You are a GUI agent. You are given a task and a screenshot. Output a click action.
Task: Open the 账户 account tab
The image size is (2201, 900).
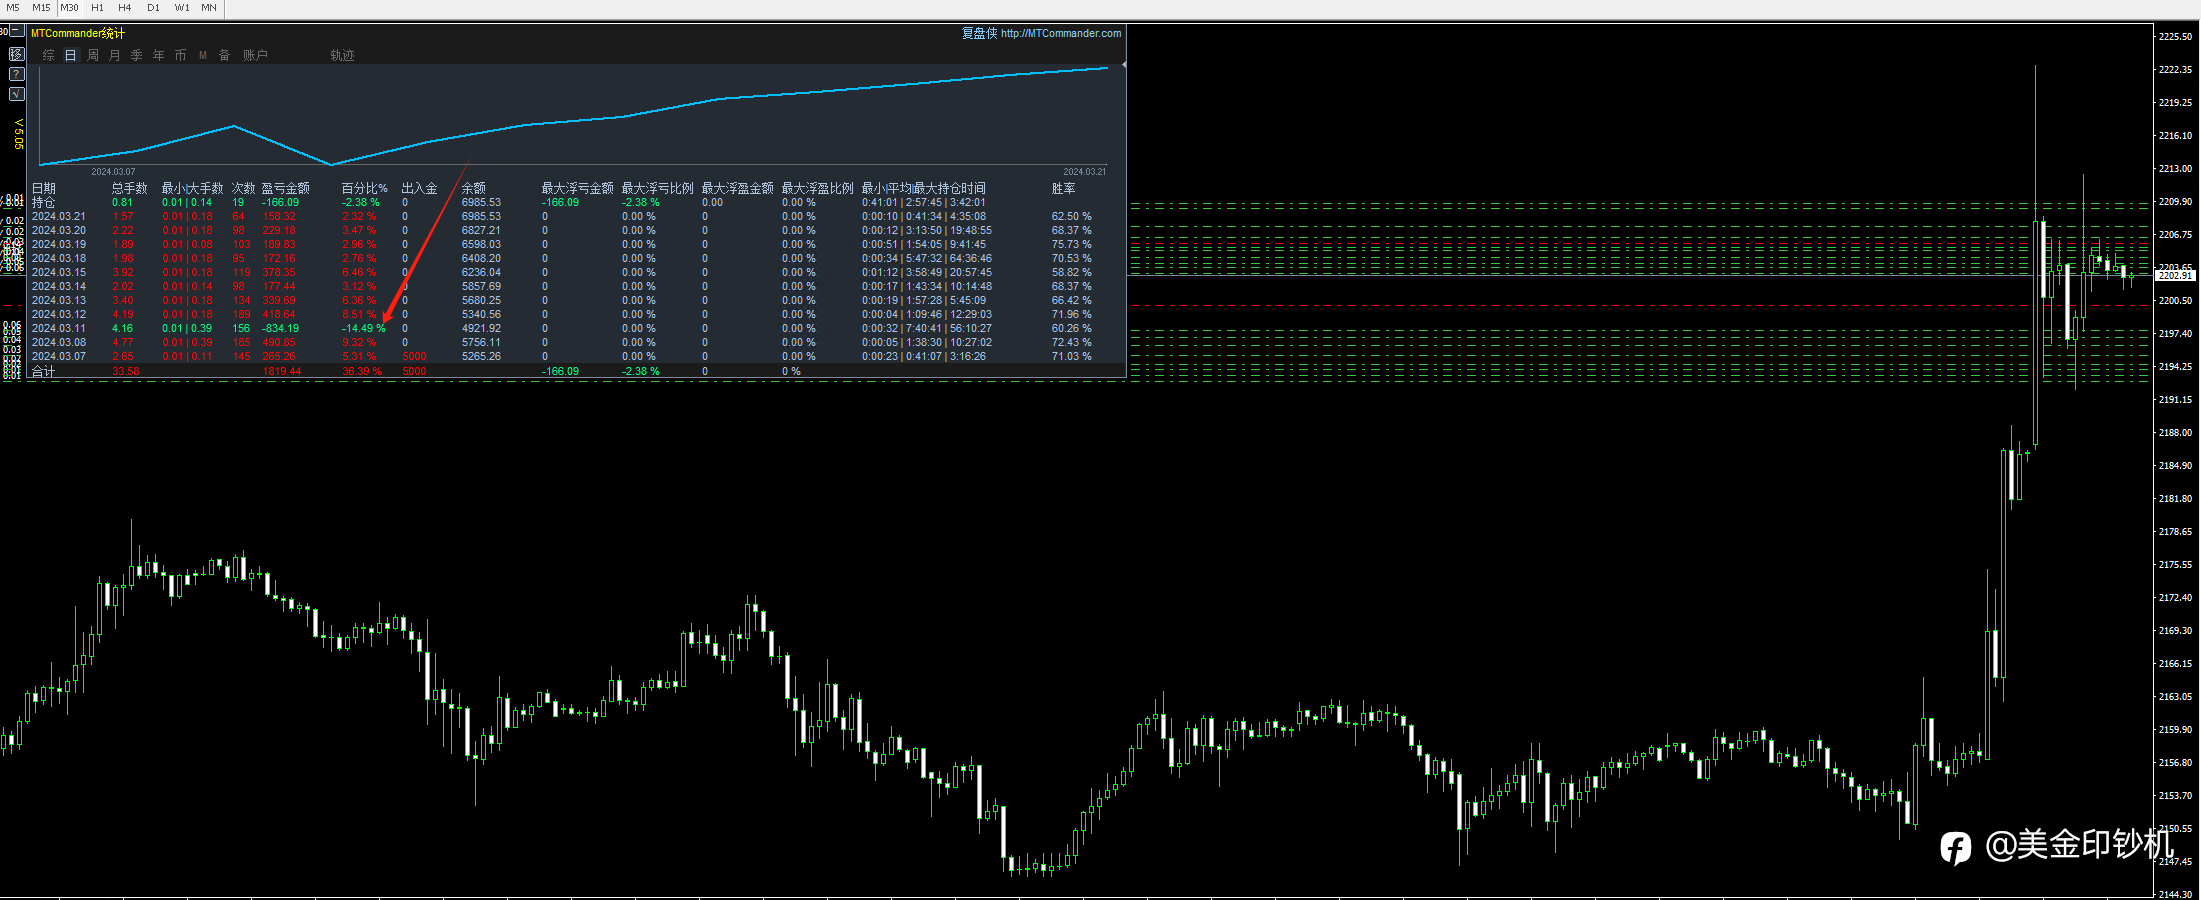pyautogui.click(x=255, y=55)
